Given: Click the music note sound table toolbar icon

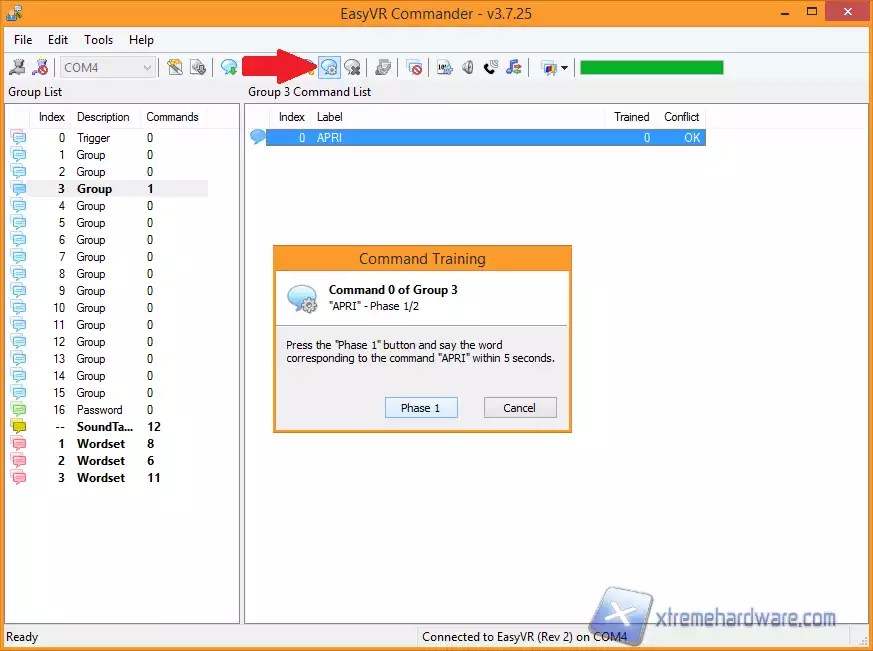Looking at the screenshot, I should [x=513, y=67].
